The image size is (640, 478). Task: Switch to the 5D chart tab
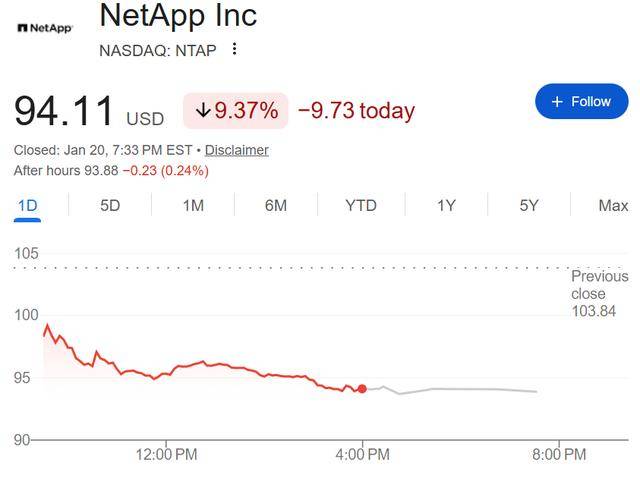[110, 205]
